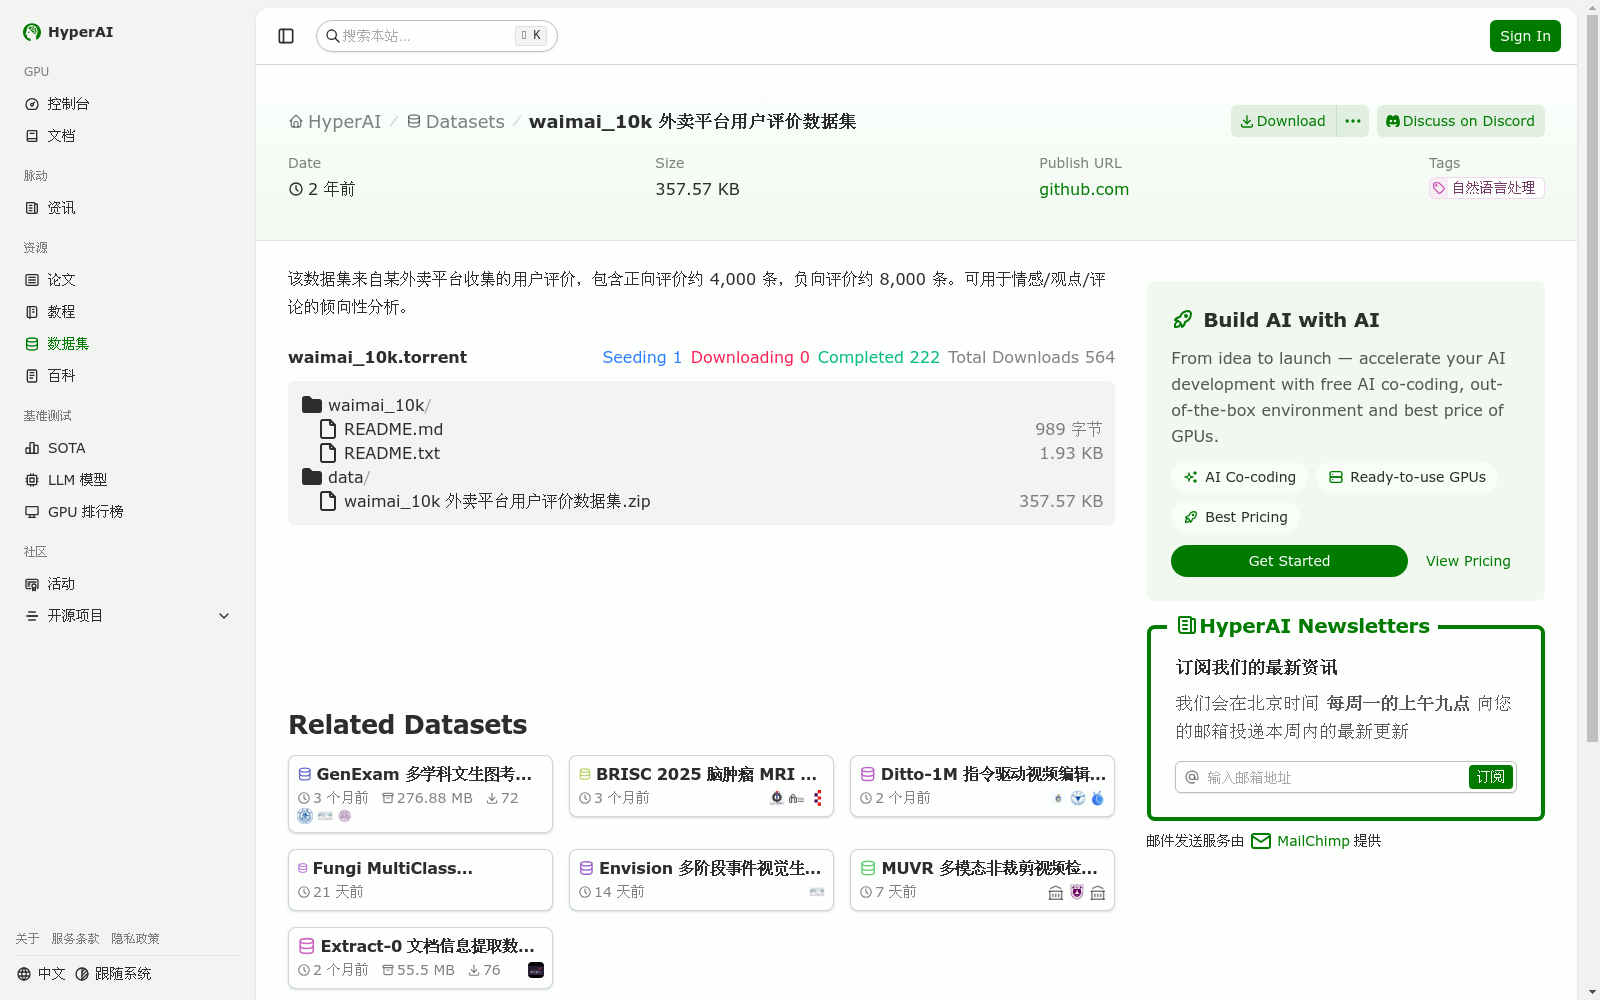Click the 活动 events icon
The image size is (1600, 1000).
point(32,584)
